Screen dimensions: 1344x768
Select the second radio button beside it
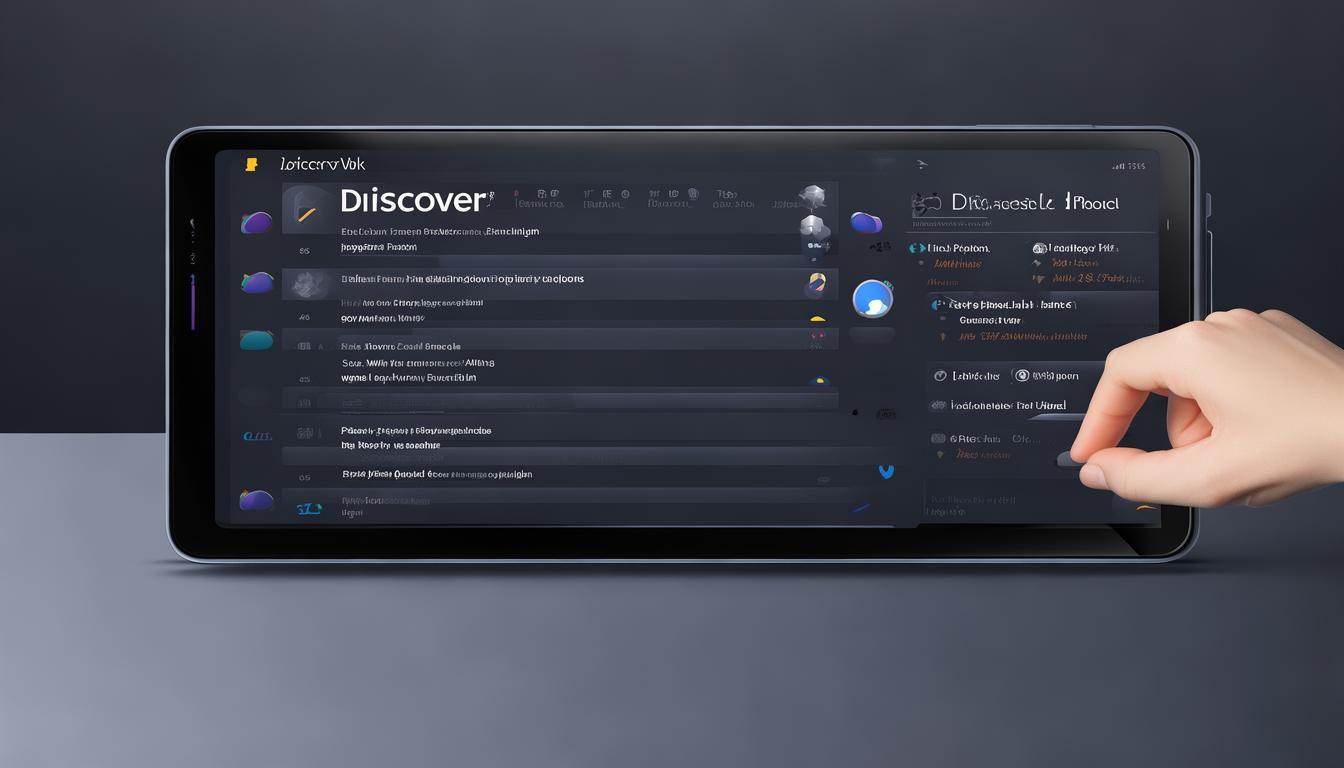pyautogui.click(x=1021, y=375)
